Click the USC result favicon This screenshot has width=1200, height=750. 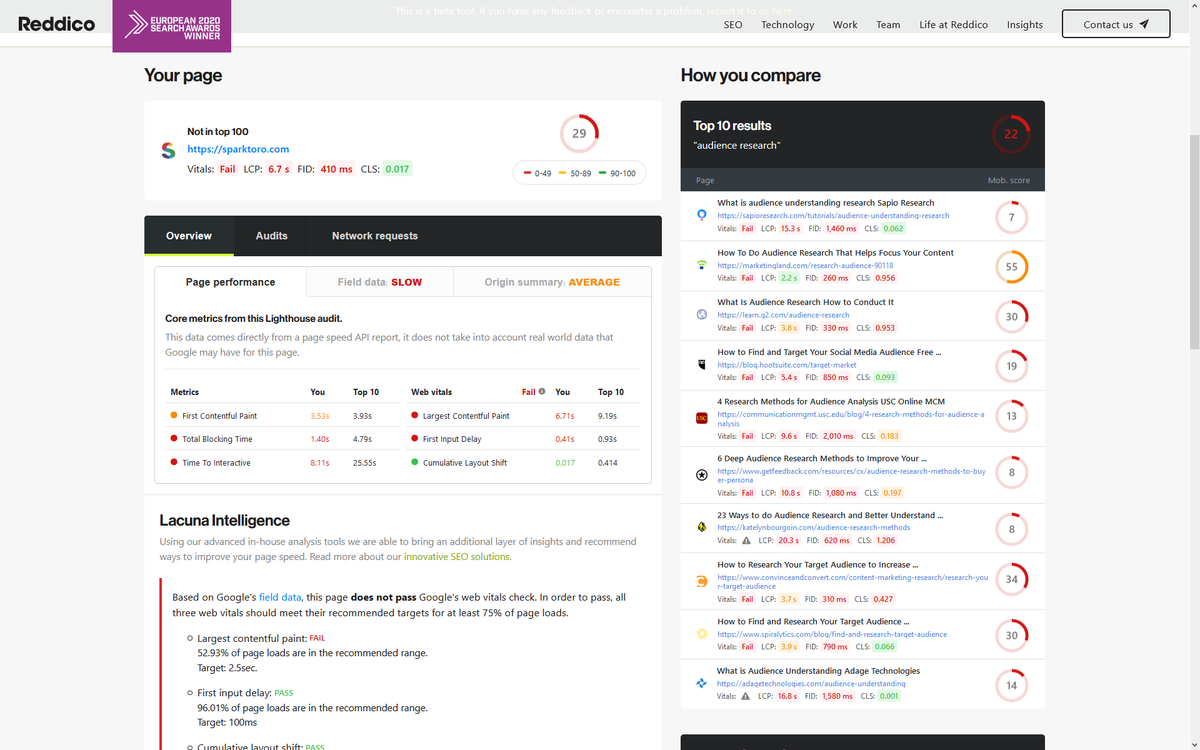(702, 417)
